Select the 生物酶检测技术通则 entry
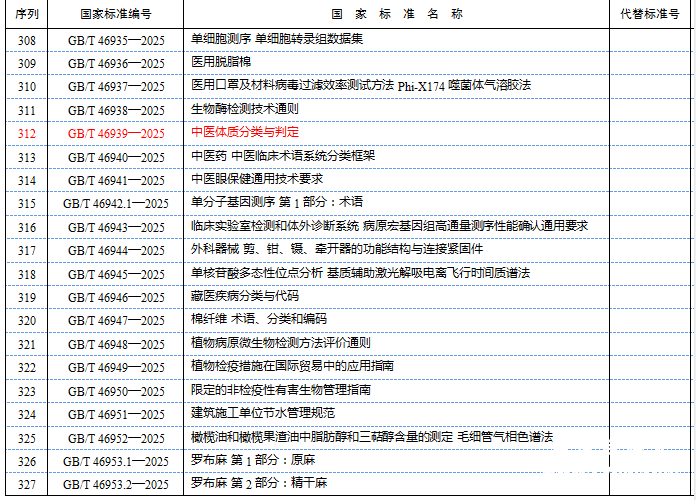 245,109
